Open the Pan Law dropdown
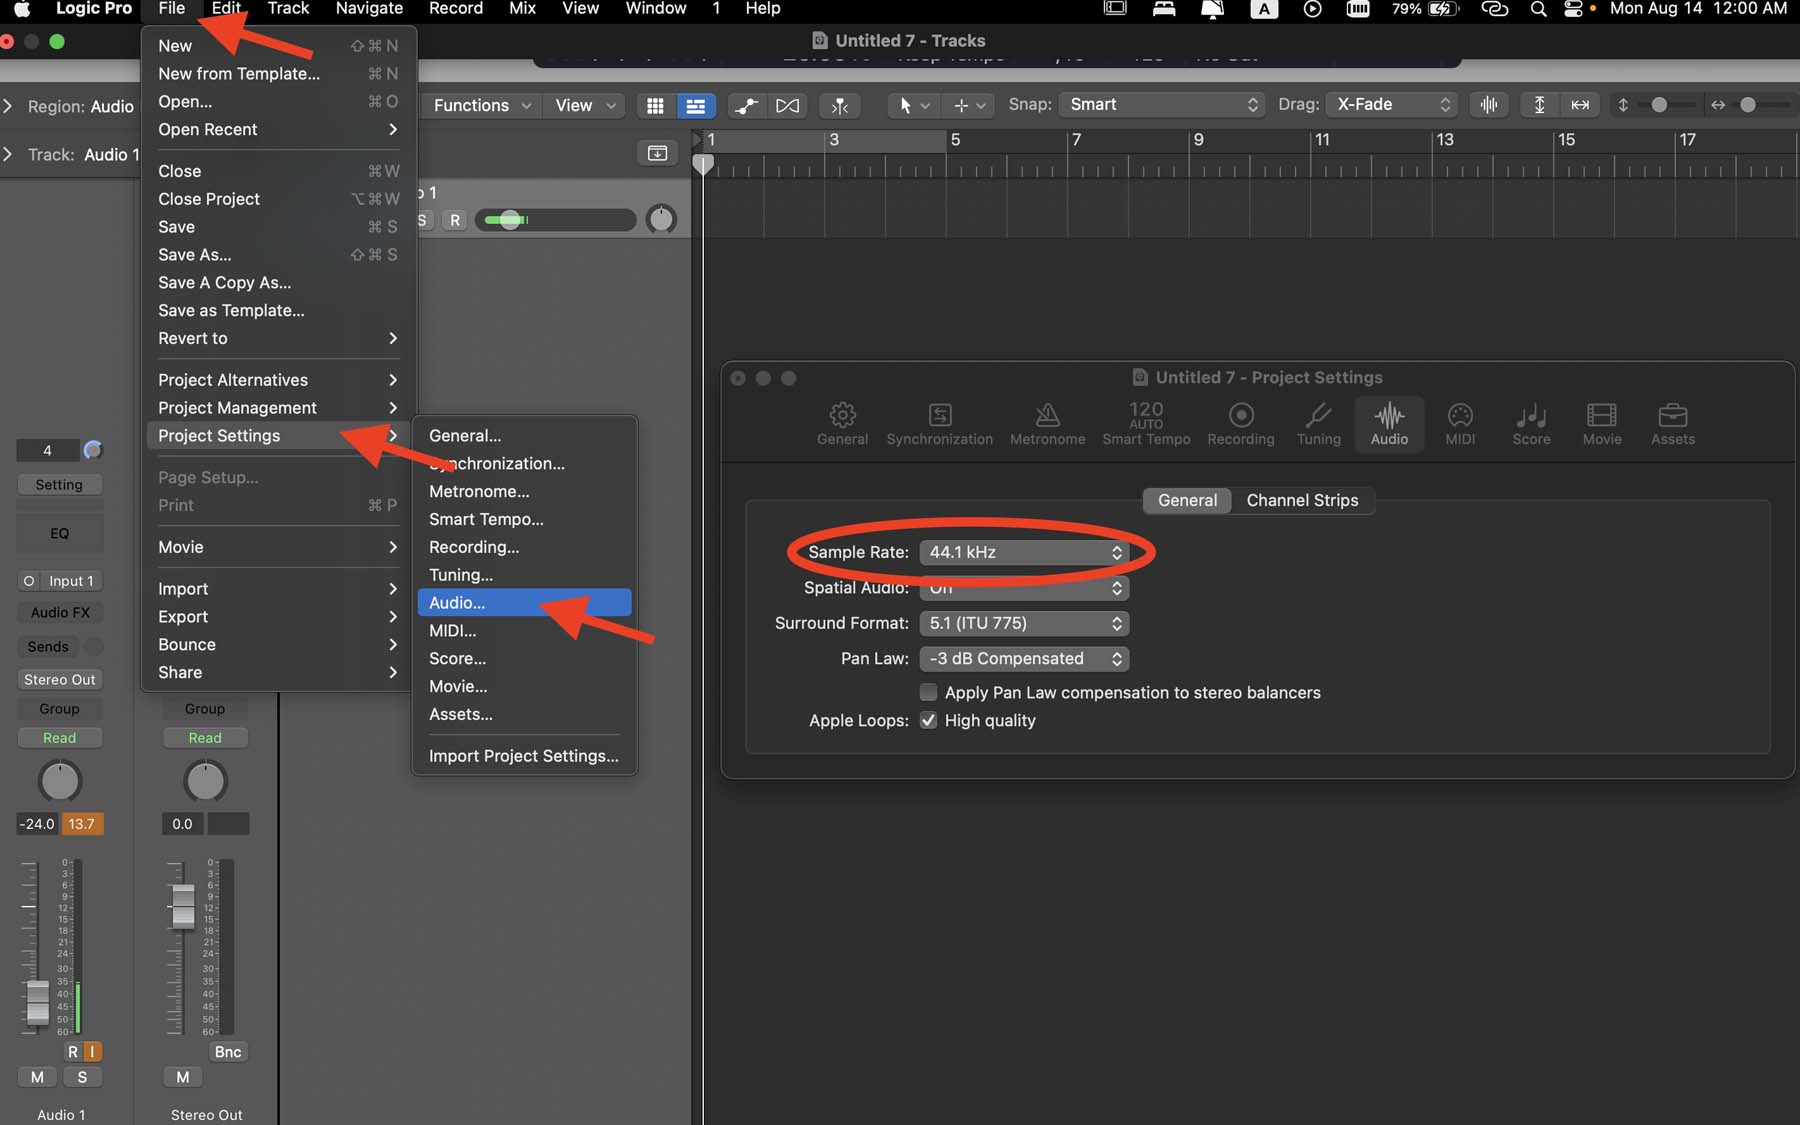 [1024, 659]
